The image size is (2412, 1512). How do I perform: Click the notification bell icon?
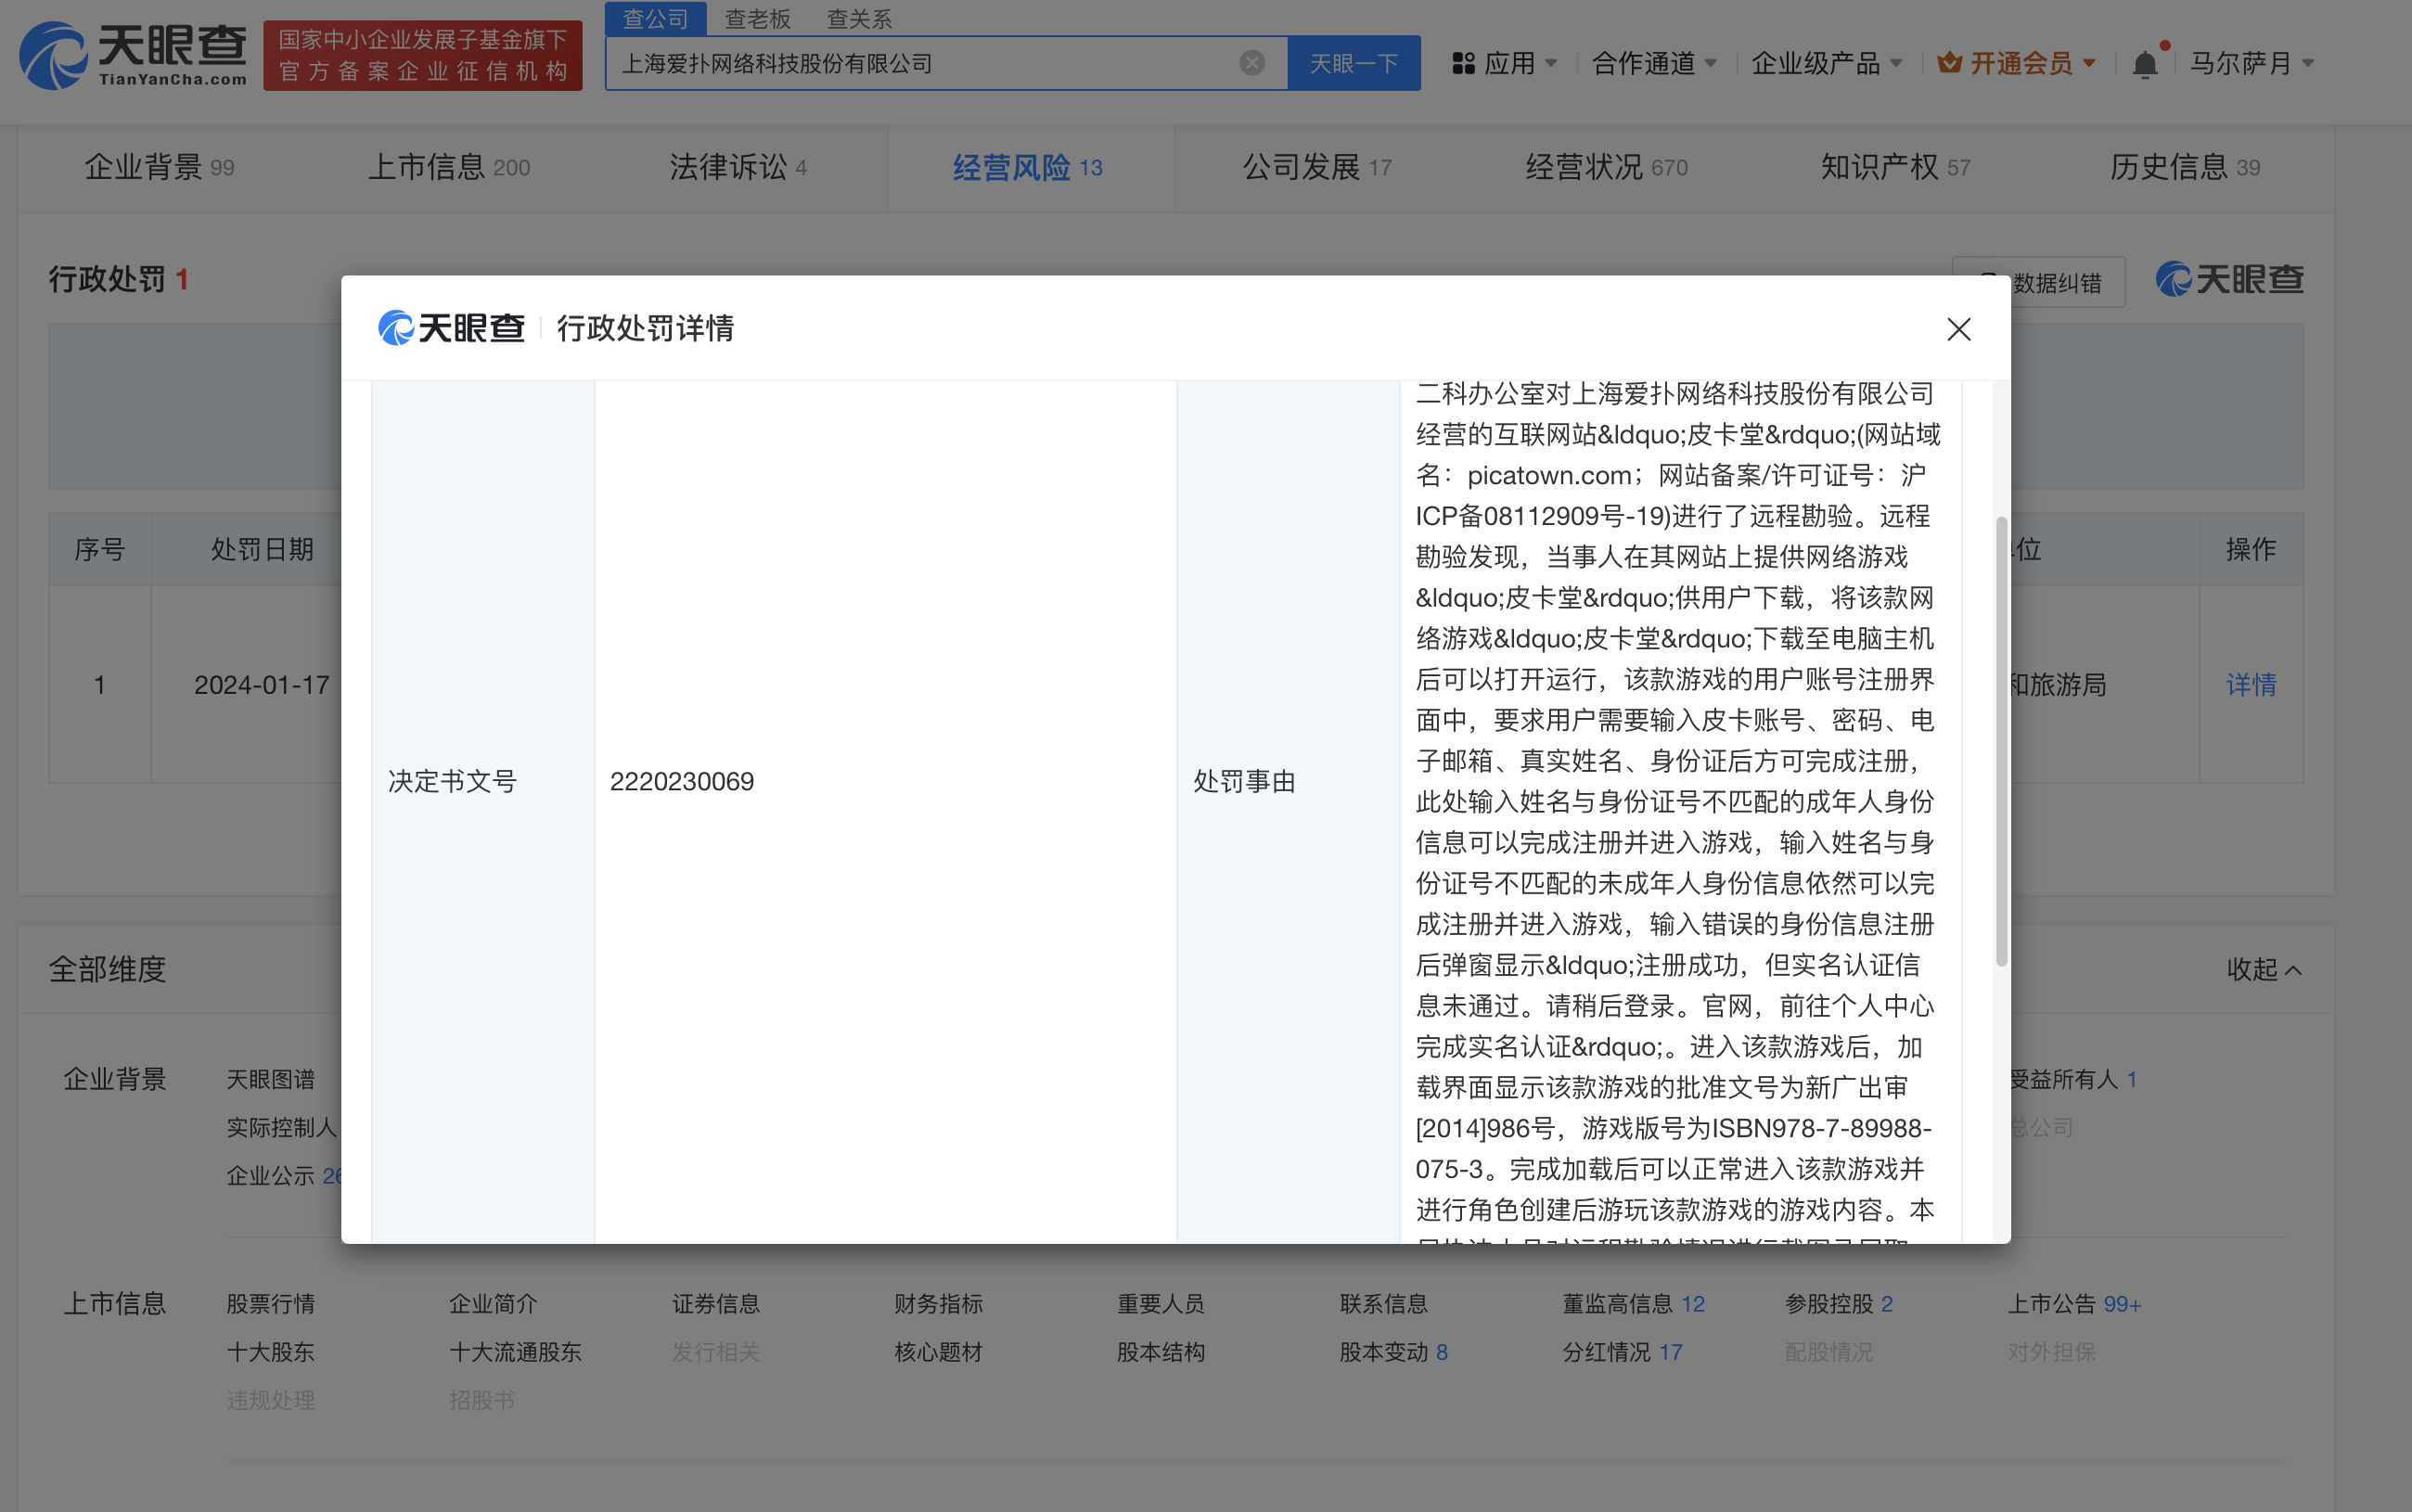tap(2144, 65)
